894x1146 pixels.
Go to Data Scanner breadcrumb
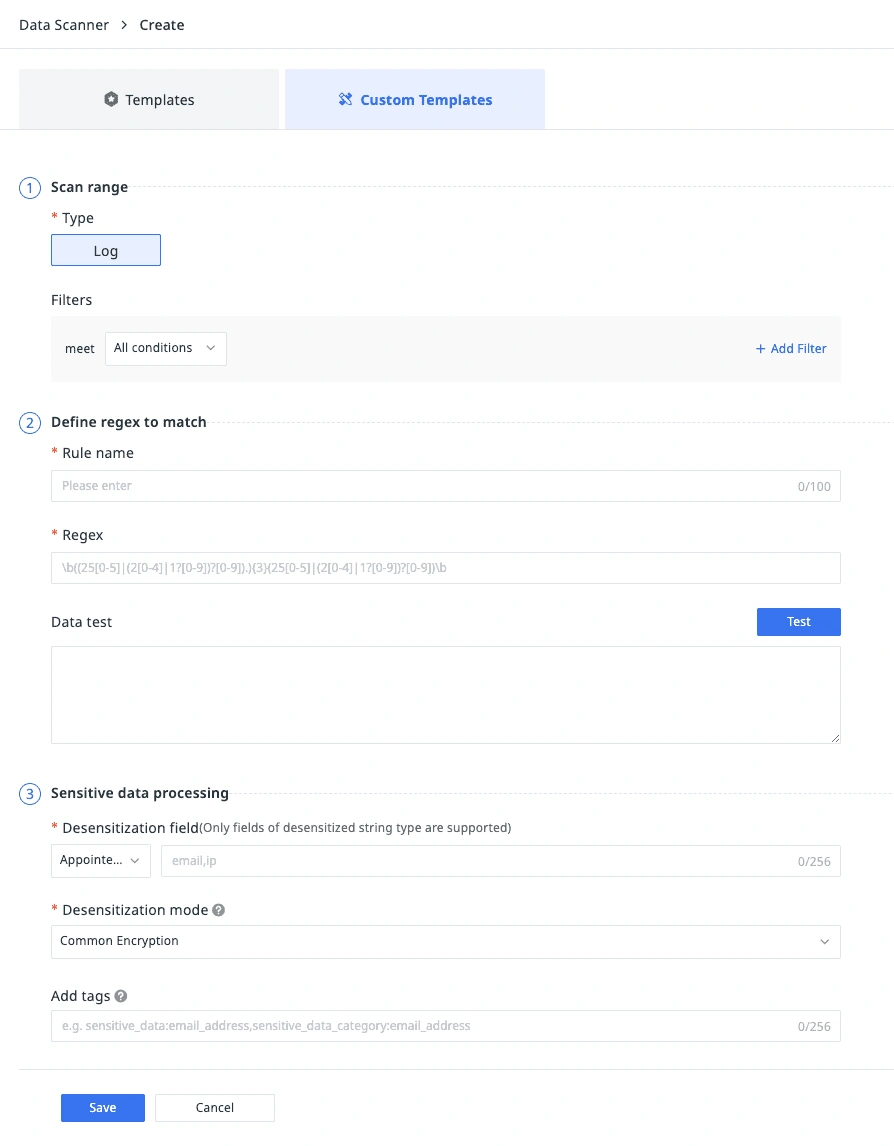64,25
